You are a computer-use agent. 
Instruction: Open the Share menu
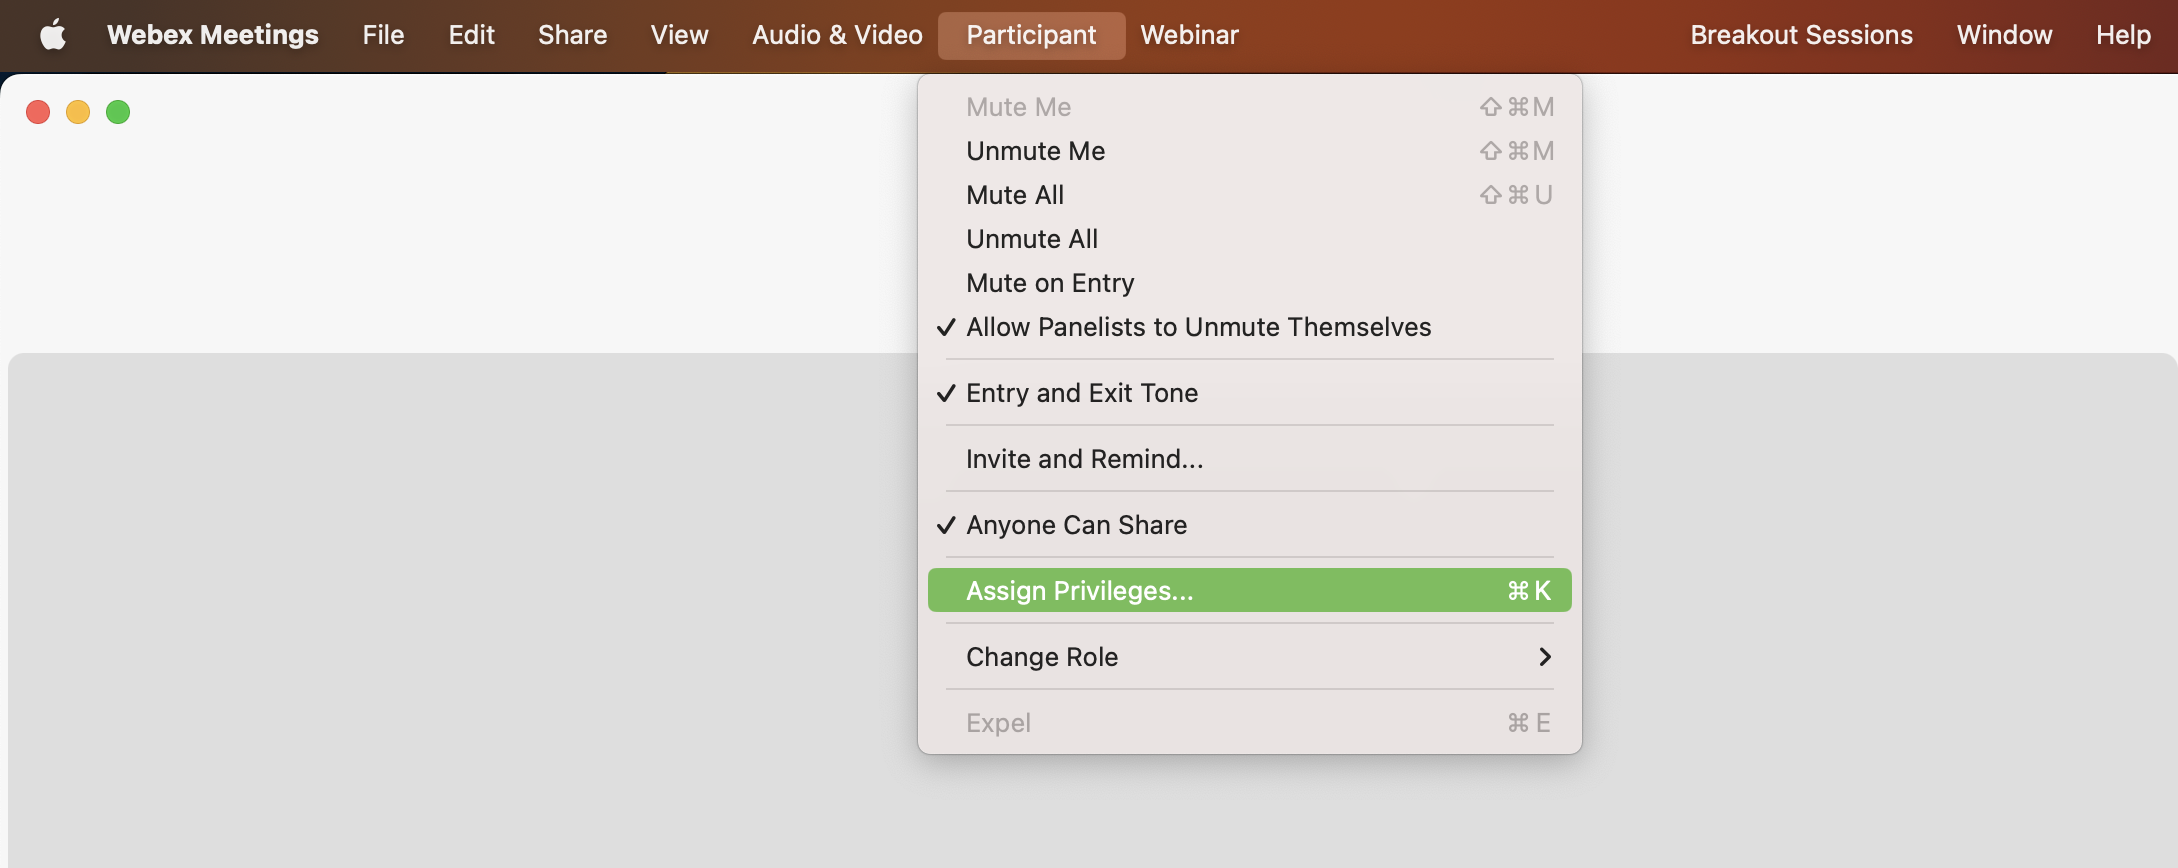(573, 35)
